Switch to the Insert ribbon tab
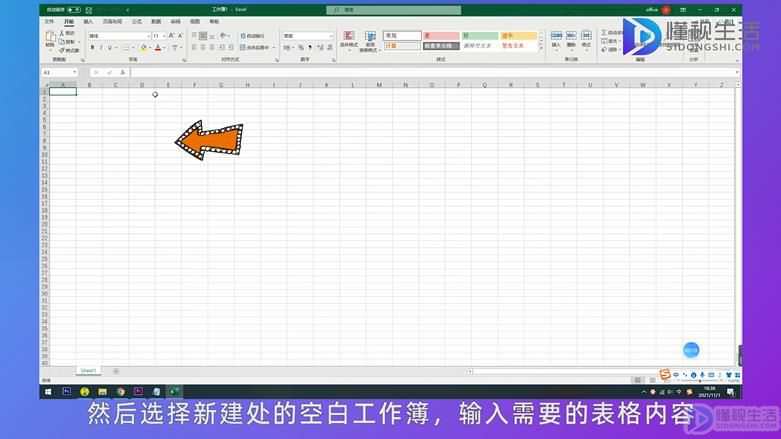Screen dimensions: 781x439 (x=88, y=21)
